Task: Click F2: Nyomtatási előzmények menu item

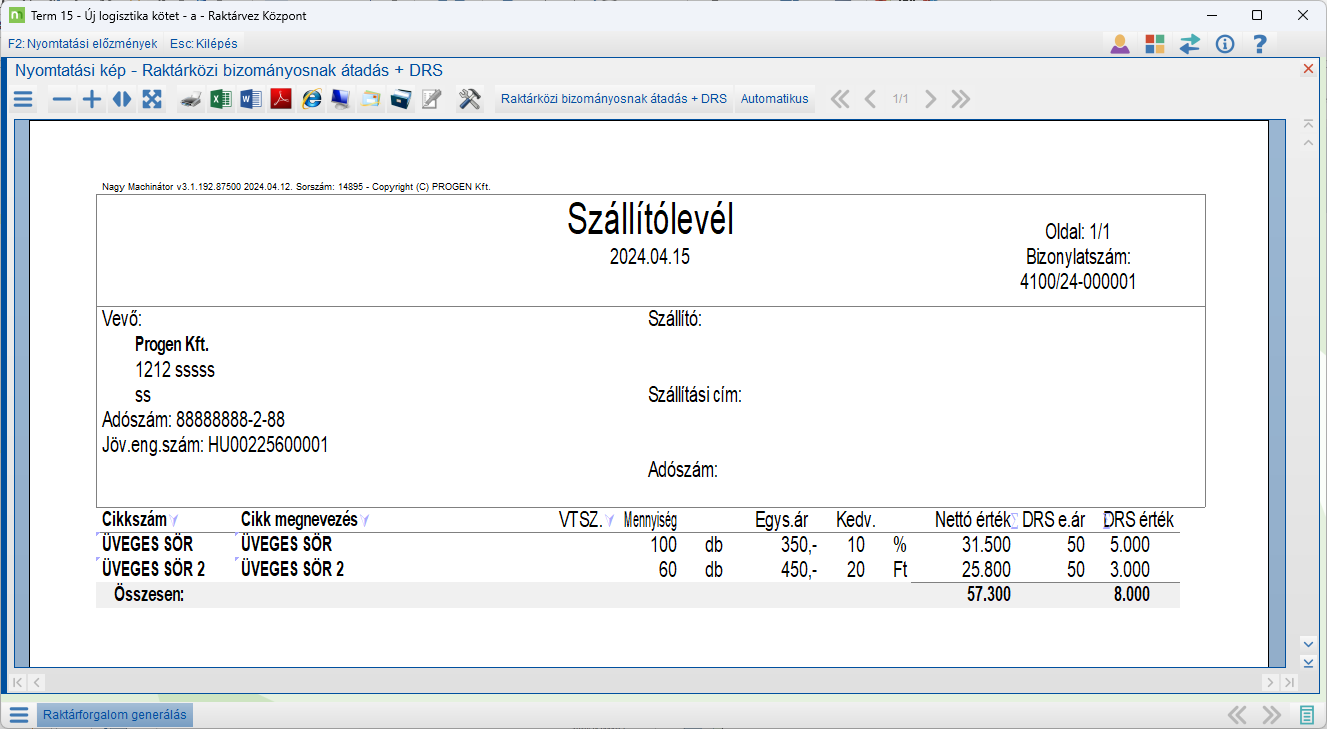Action: (x=82, y=44)
